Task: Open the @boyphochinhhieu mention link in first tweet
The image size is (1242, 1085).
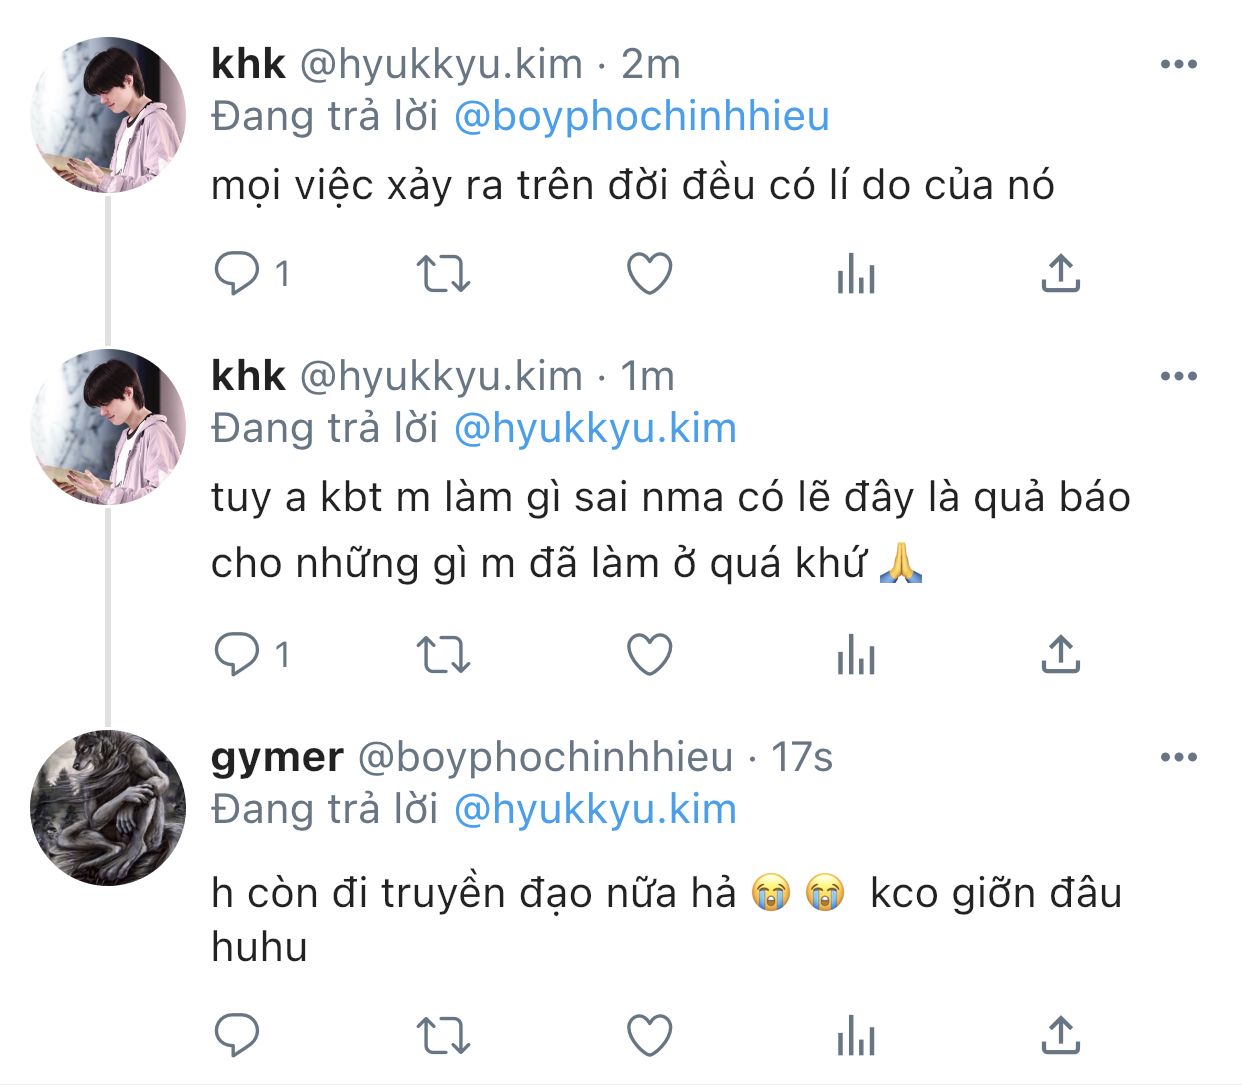Action: click(641, 117)
